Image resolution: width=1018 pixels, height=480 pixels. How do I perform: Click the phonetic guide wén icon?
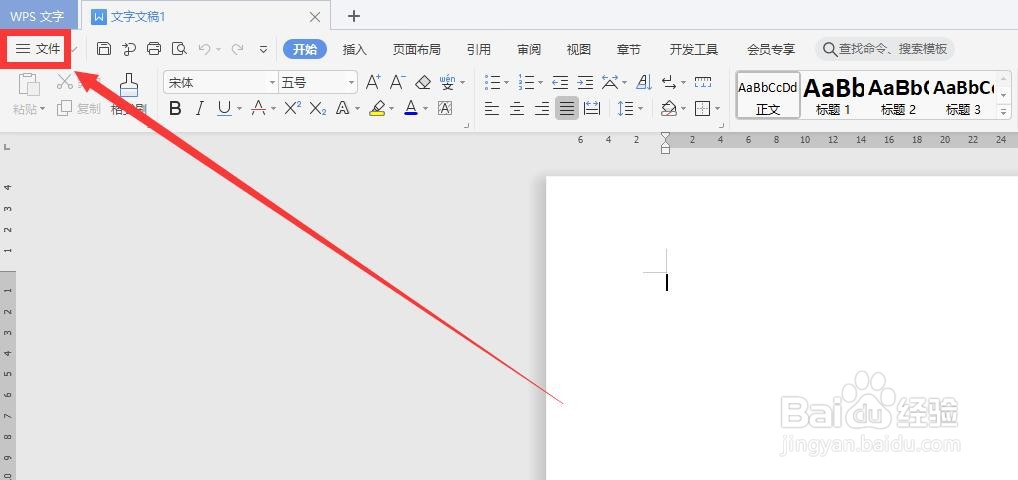click(x=447, y=82)
